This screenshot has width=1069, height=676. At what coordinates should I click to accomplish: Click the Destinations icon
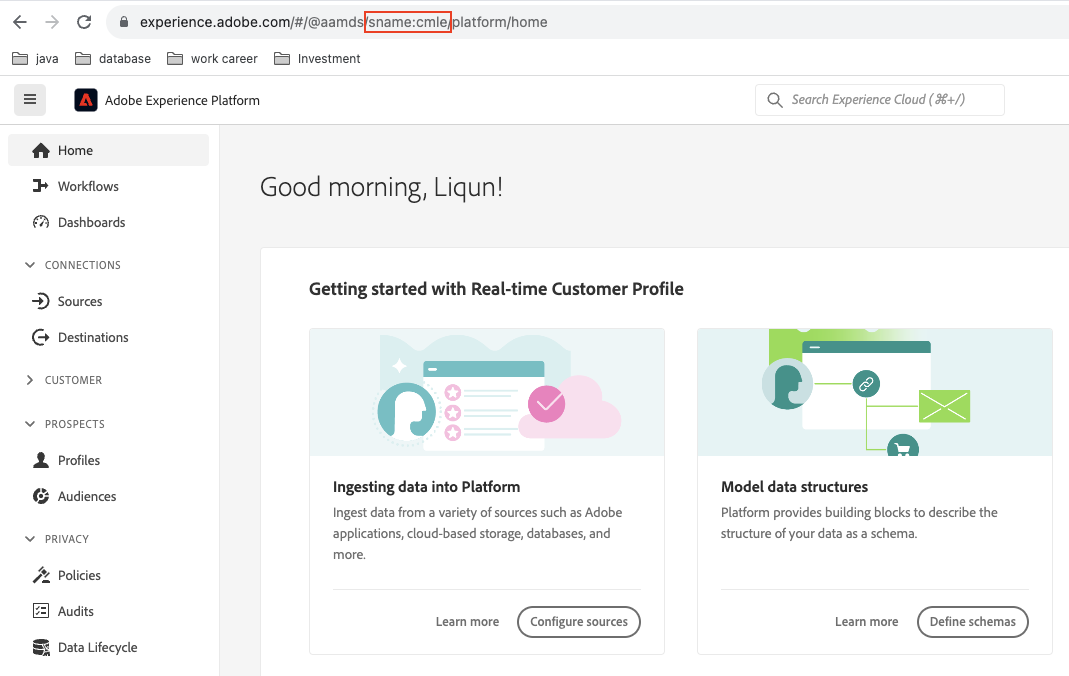(41, 337)
